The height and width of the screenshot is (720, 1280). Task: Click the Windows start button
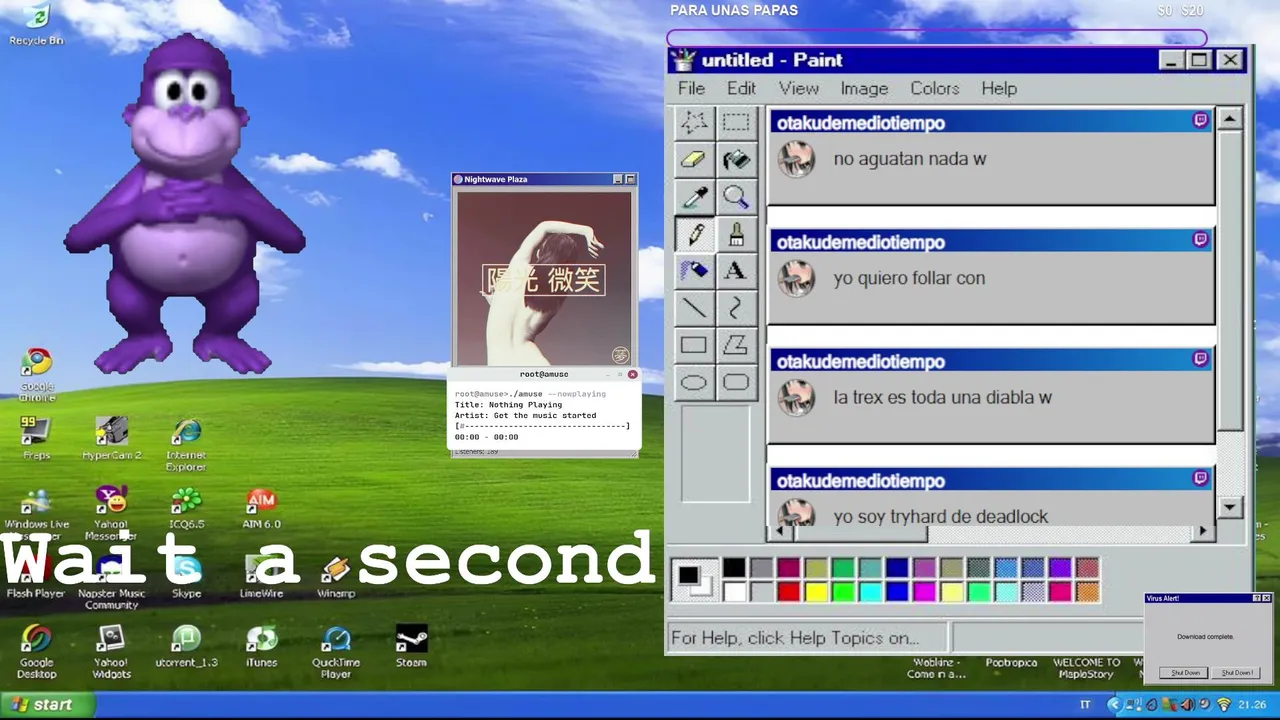48,705
